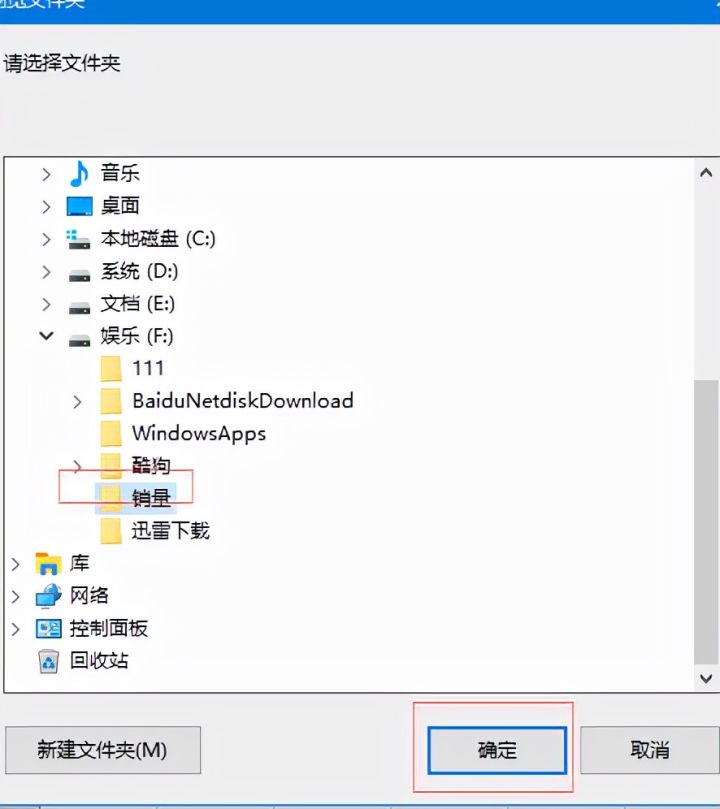Click the 取消 cancel button
Viewport: 720px width, 809px height.
[x=650, y=750]
